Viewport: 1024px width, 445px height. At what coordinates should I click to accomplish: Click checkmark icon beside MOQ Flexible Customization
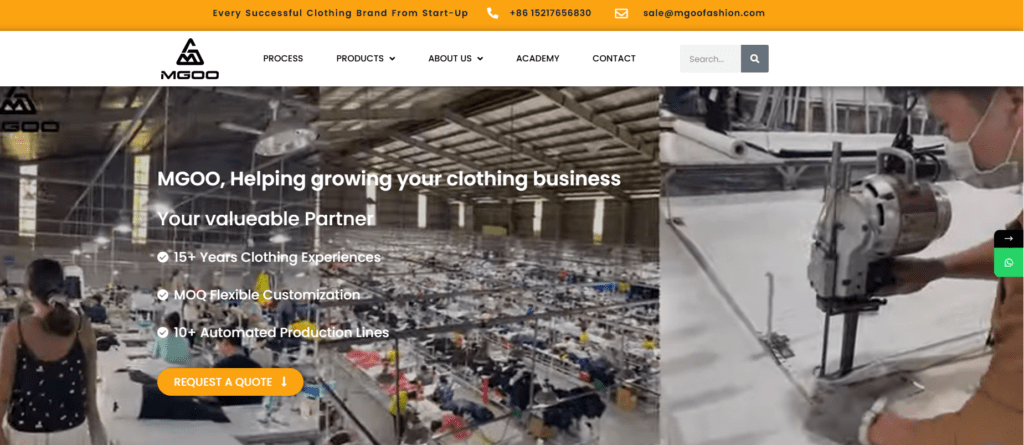coord(163,295)
